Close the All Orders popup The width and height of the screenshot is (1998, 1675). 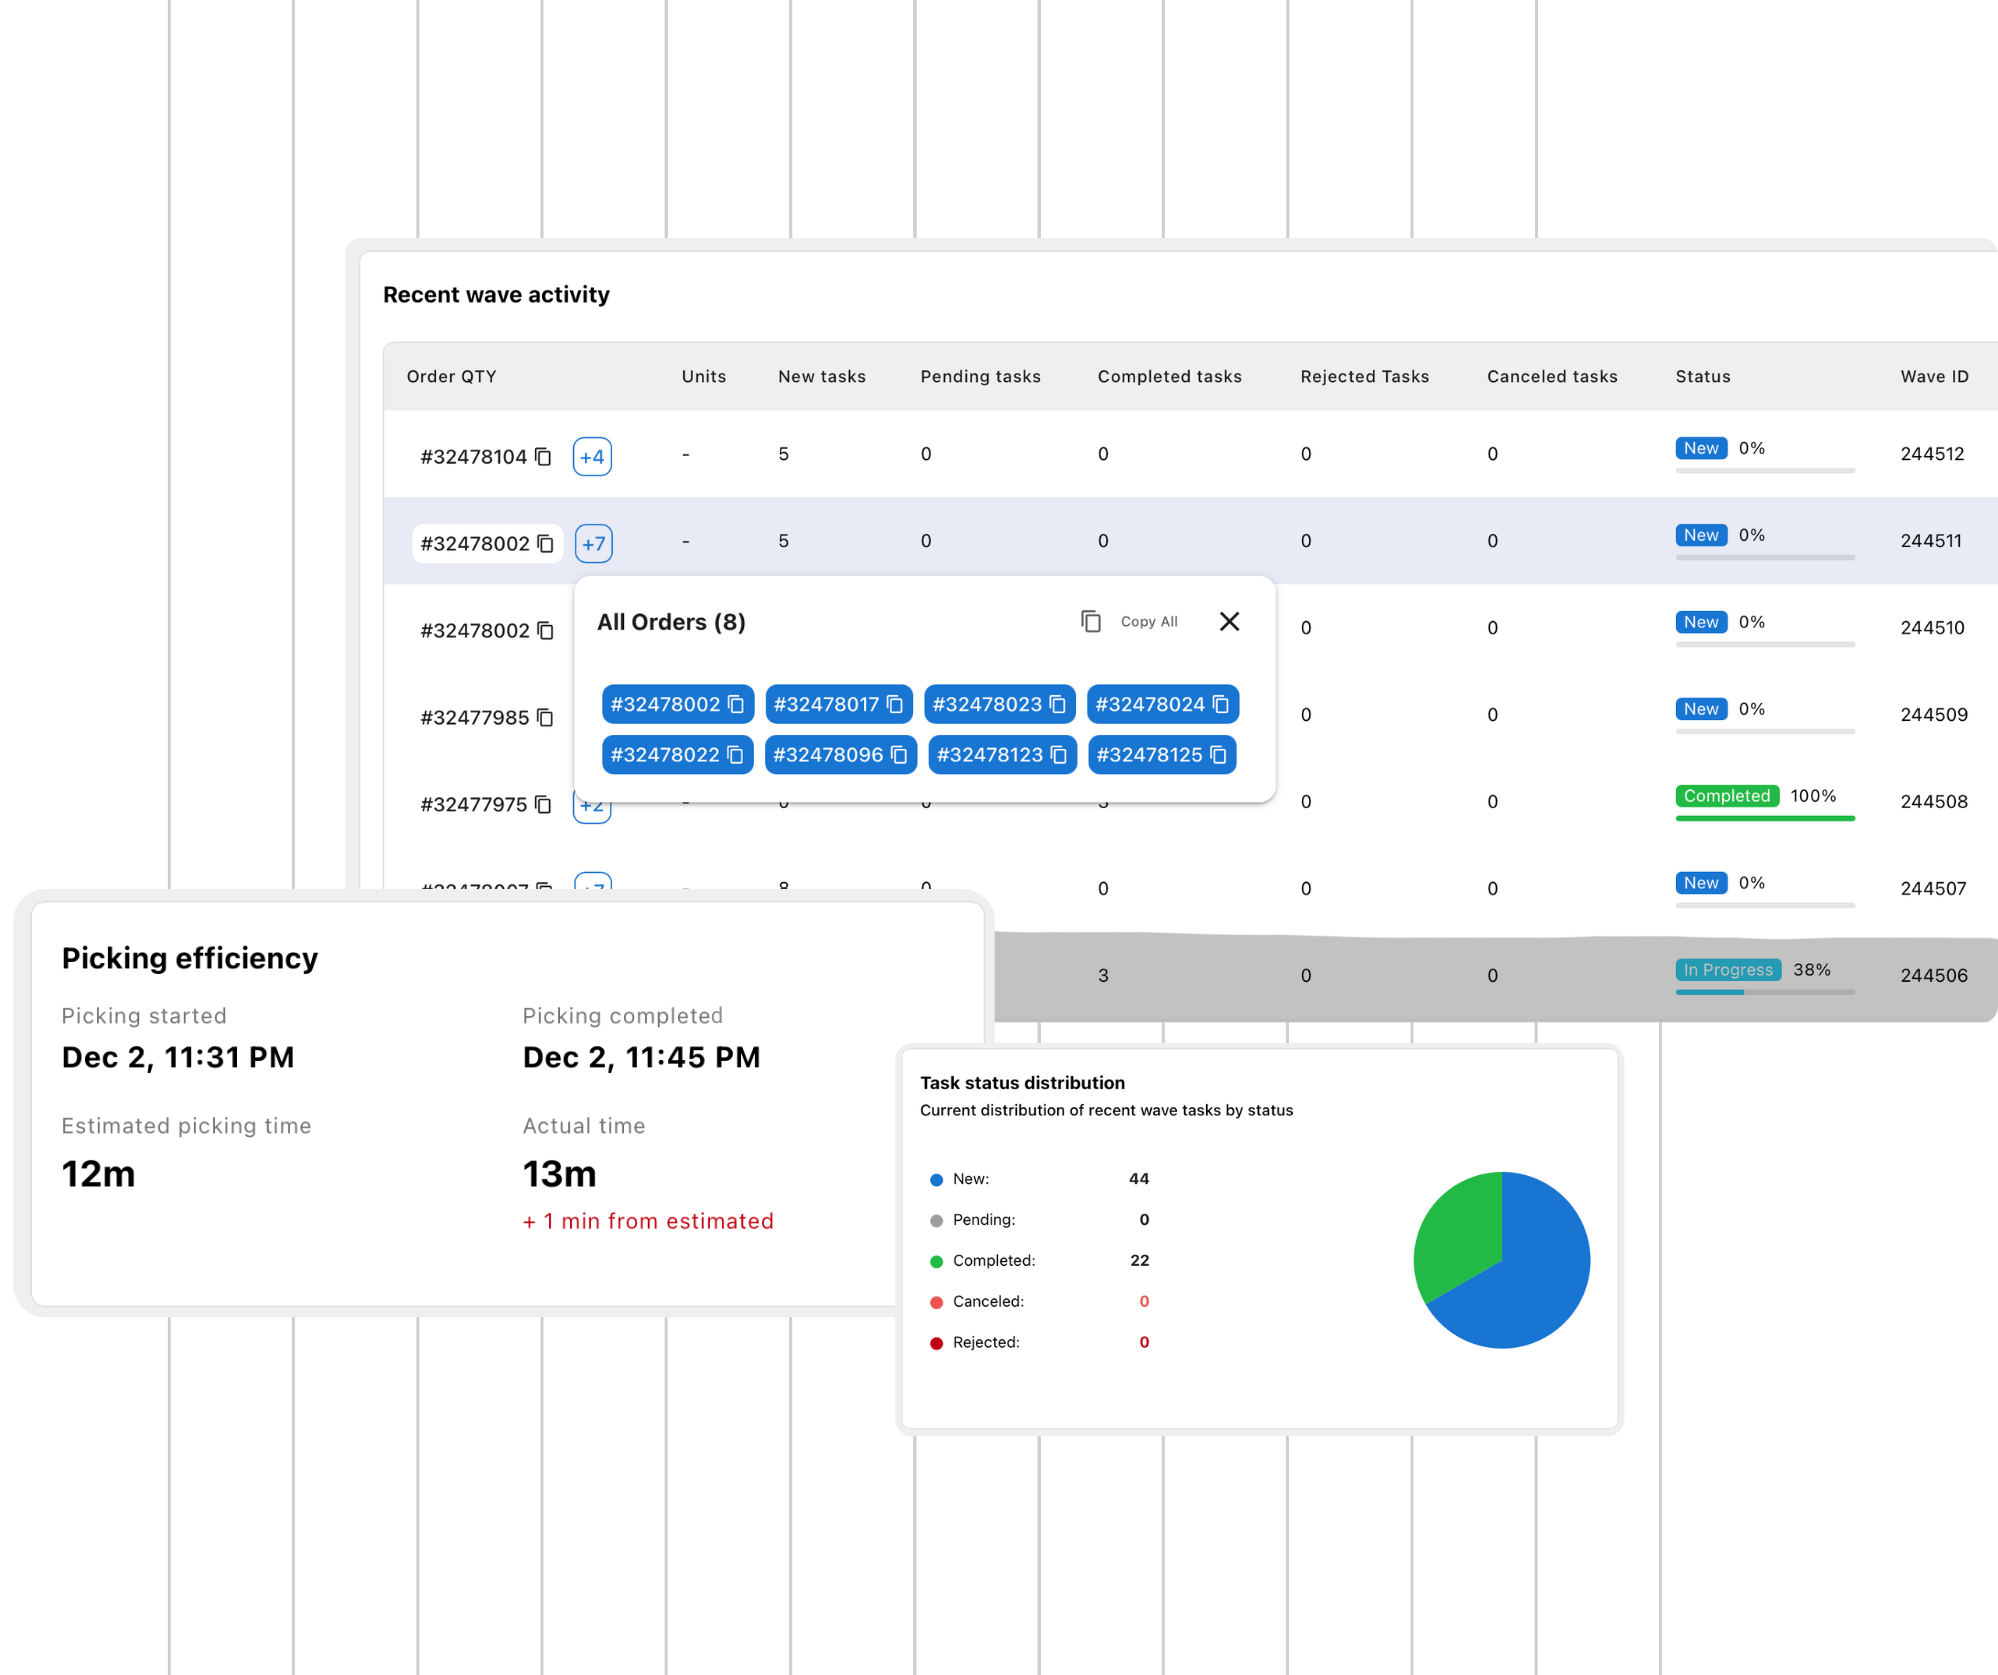(1230, 622)
